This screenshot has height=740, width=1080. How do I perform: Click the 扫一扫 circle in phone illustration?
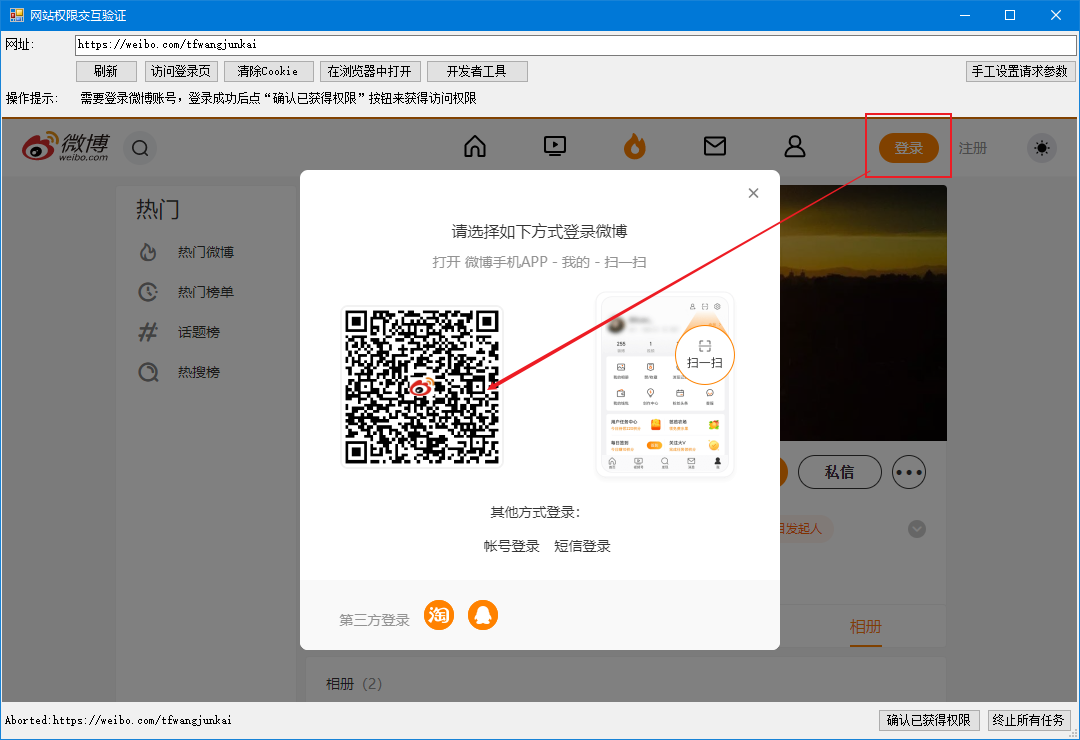705,356
